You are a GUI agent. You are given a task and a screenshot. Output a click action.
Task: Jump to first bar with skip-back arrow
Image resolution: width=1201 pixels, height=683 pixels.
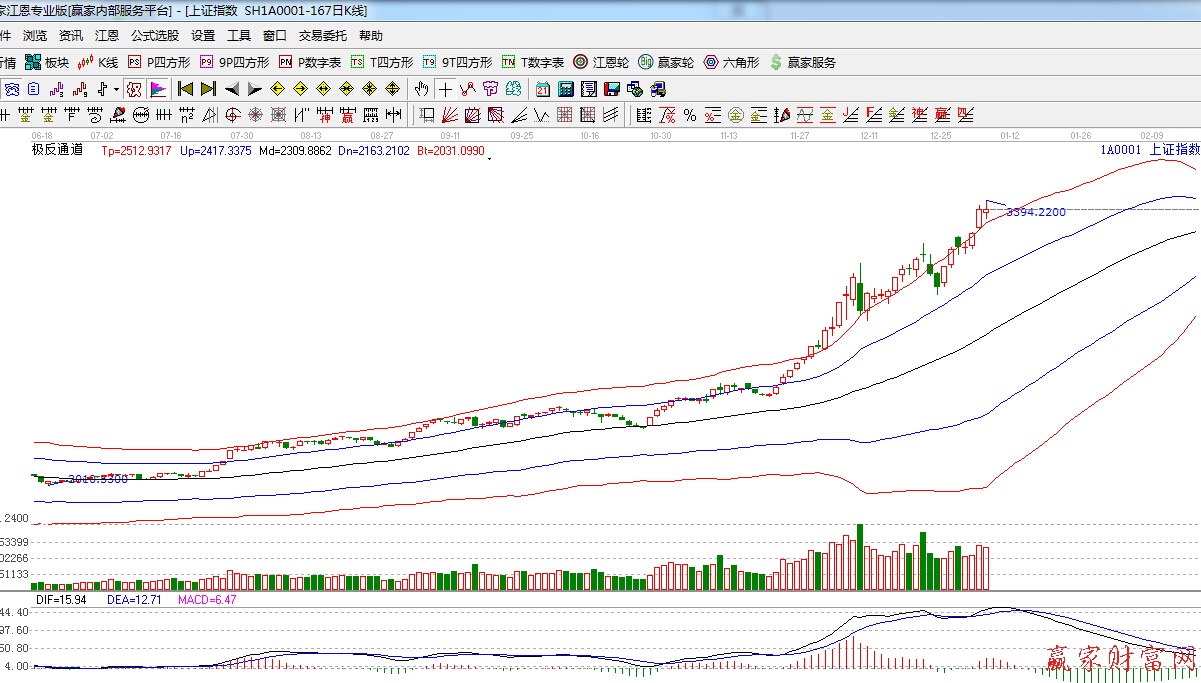coord(185,88)
